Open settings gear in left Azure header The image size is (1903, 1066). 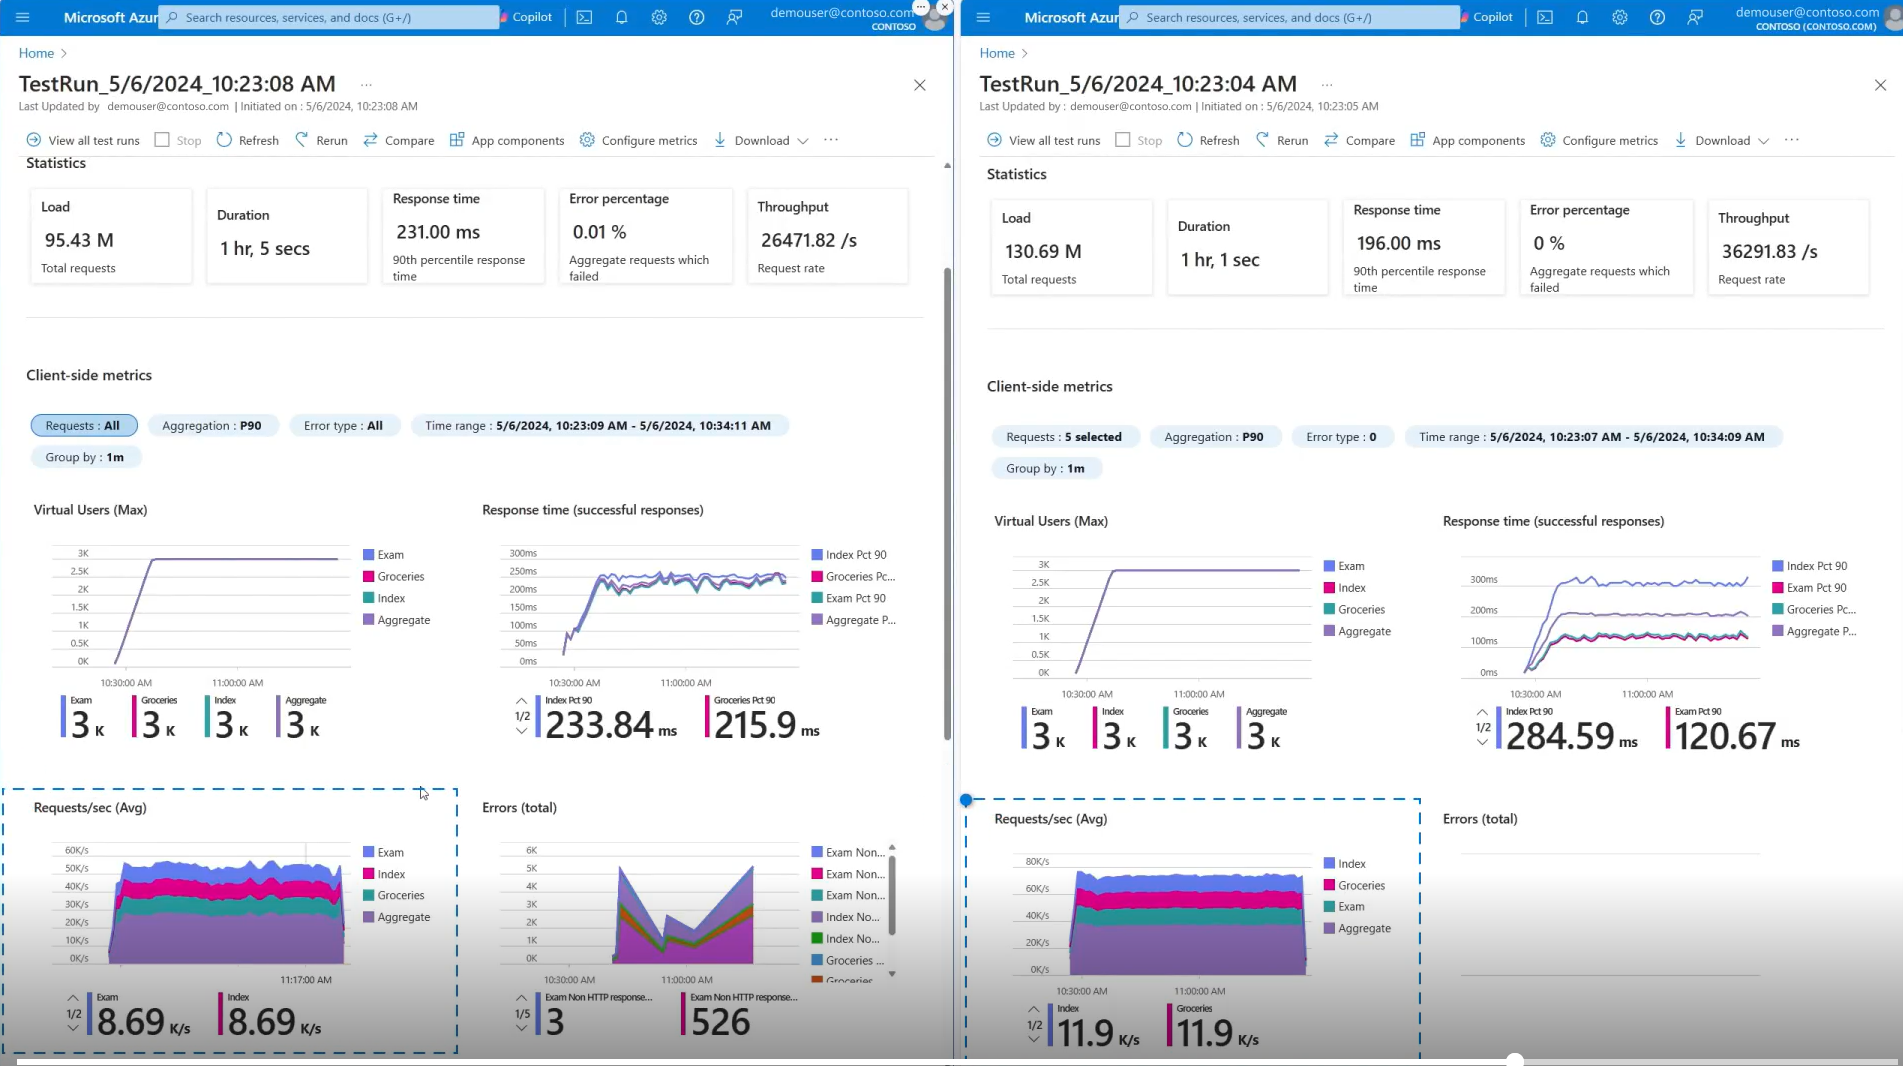pos(659,17)
